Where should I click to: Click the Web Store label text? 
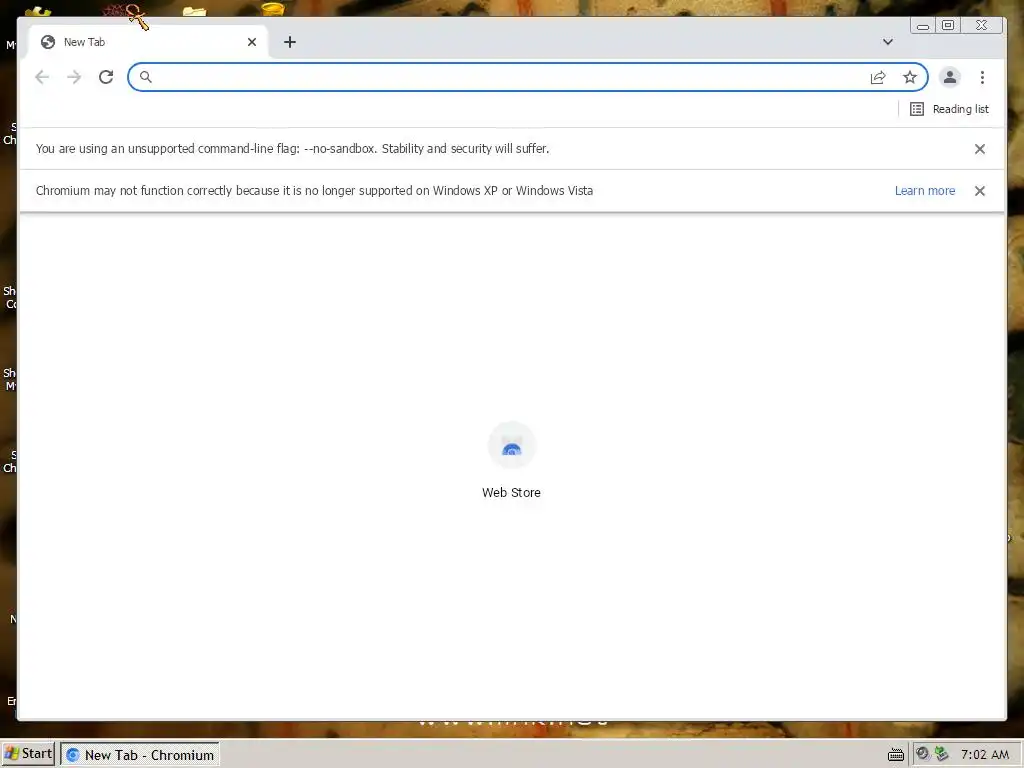[511, 492]
